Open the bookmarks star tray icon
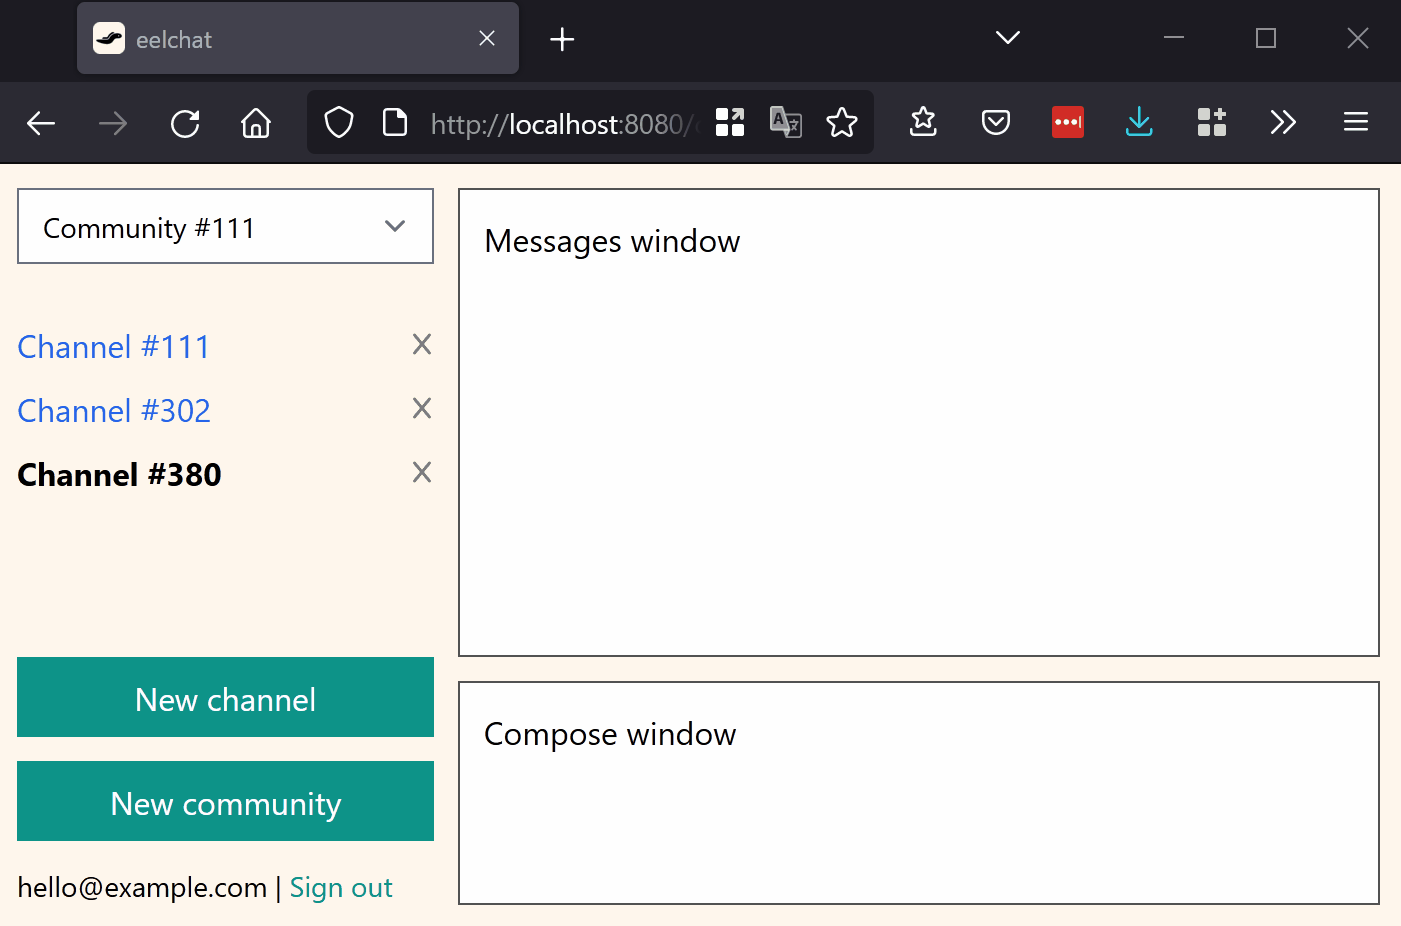 click(x=923, y=122)
